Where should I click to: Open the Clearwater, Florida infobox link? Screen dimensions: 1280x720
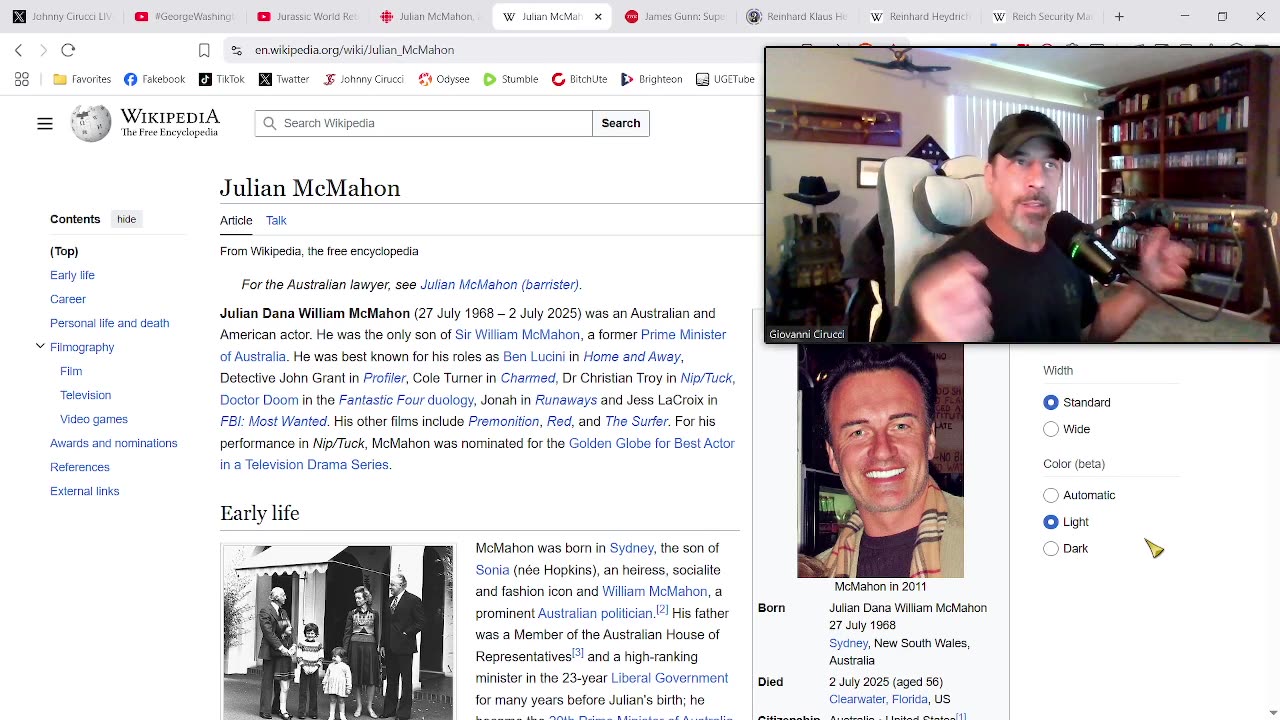[x=878, y=699]
